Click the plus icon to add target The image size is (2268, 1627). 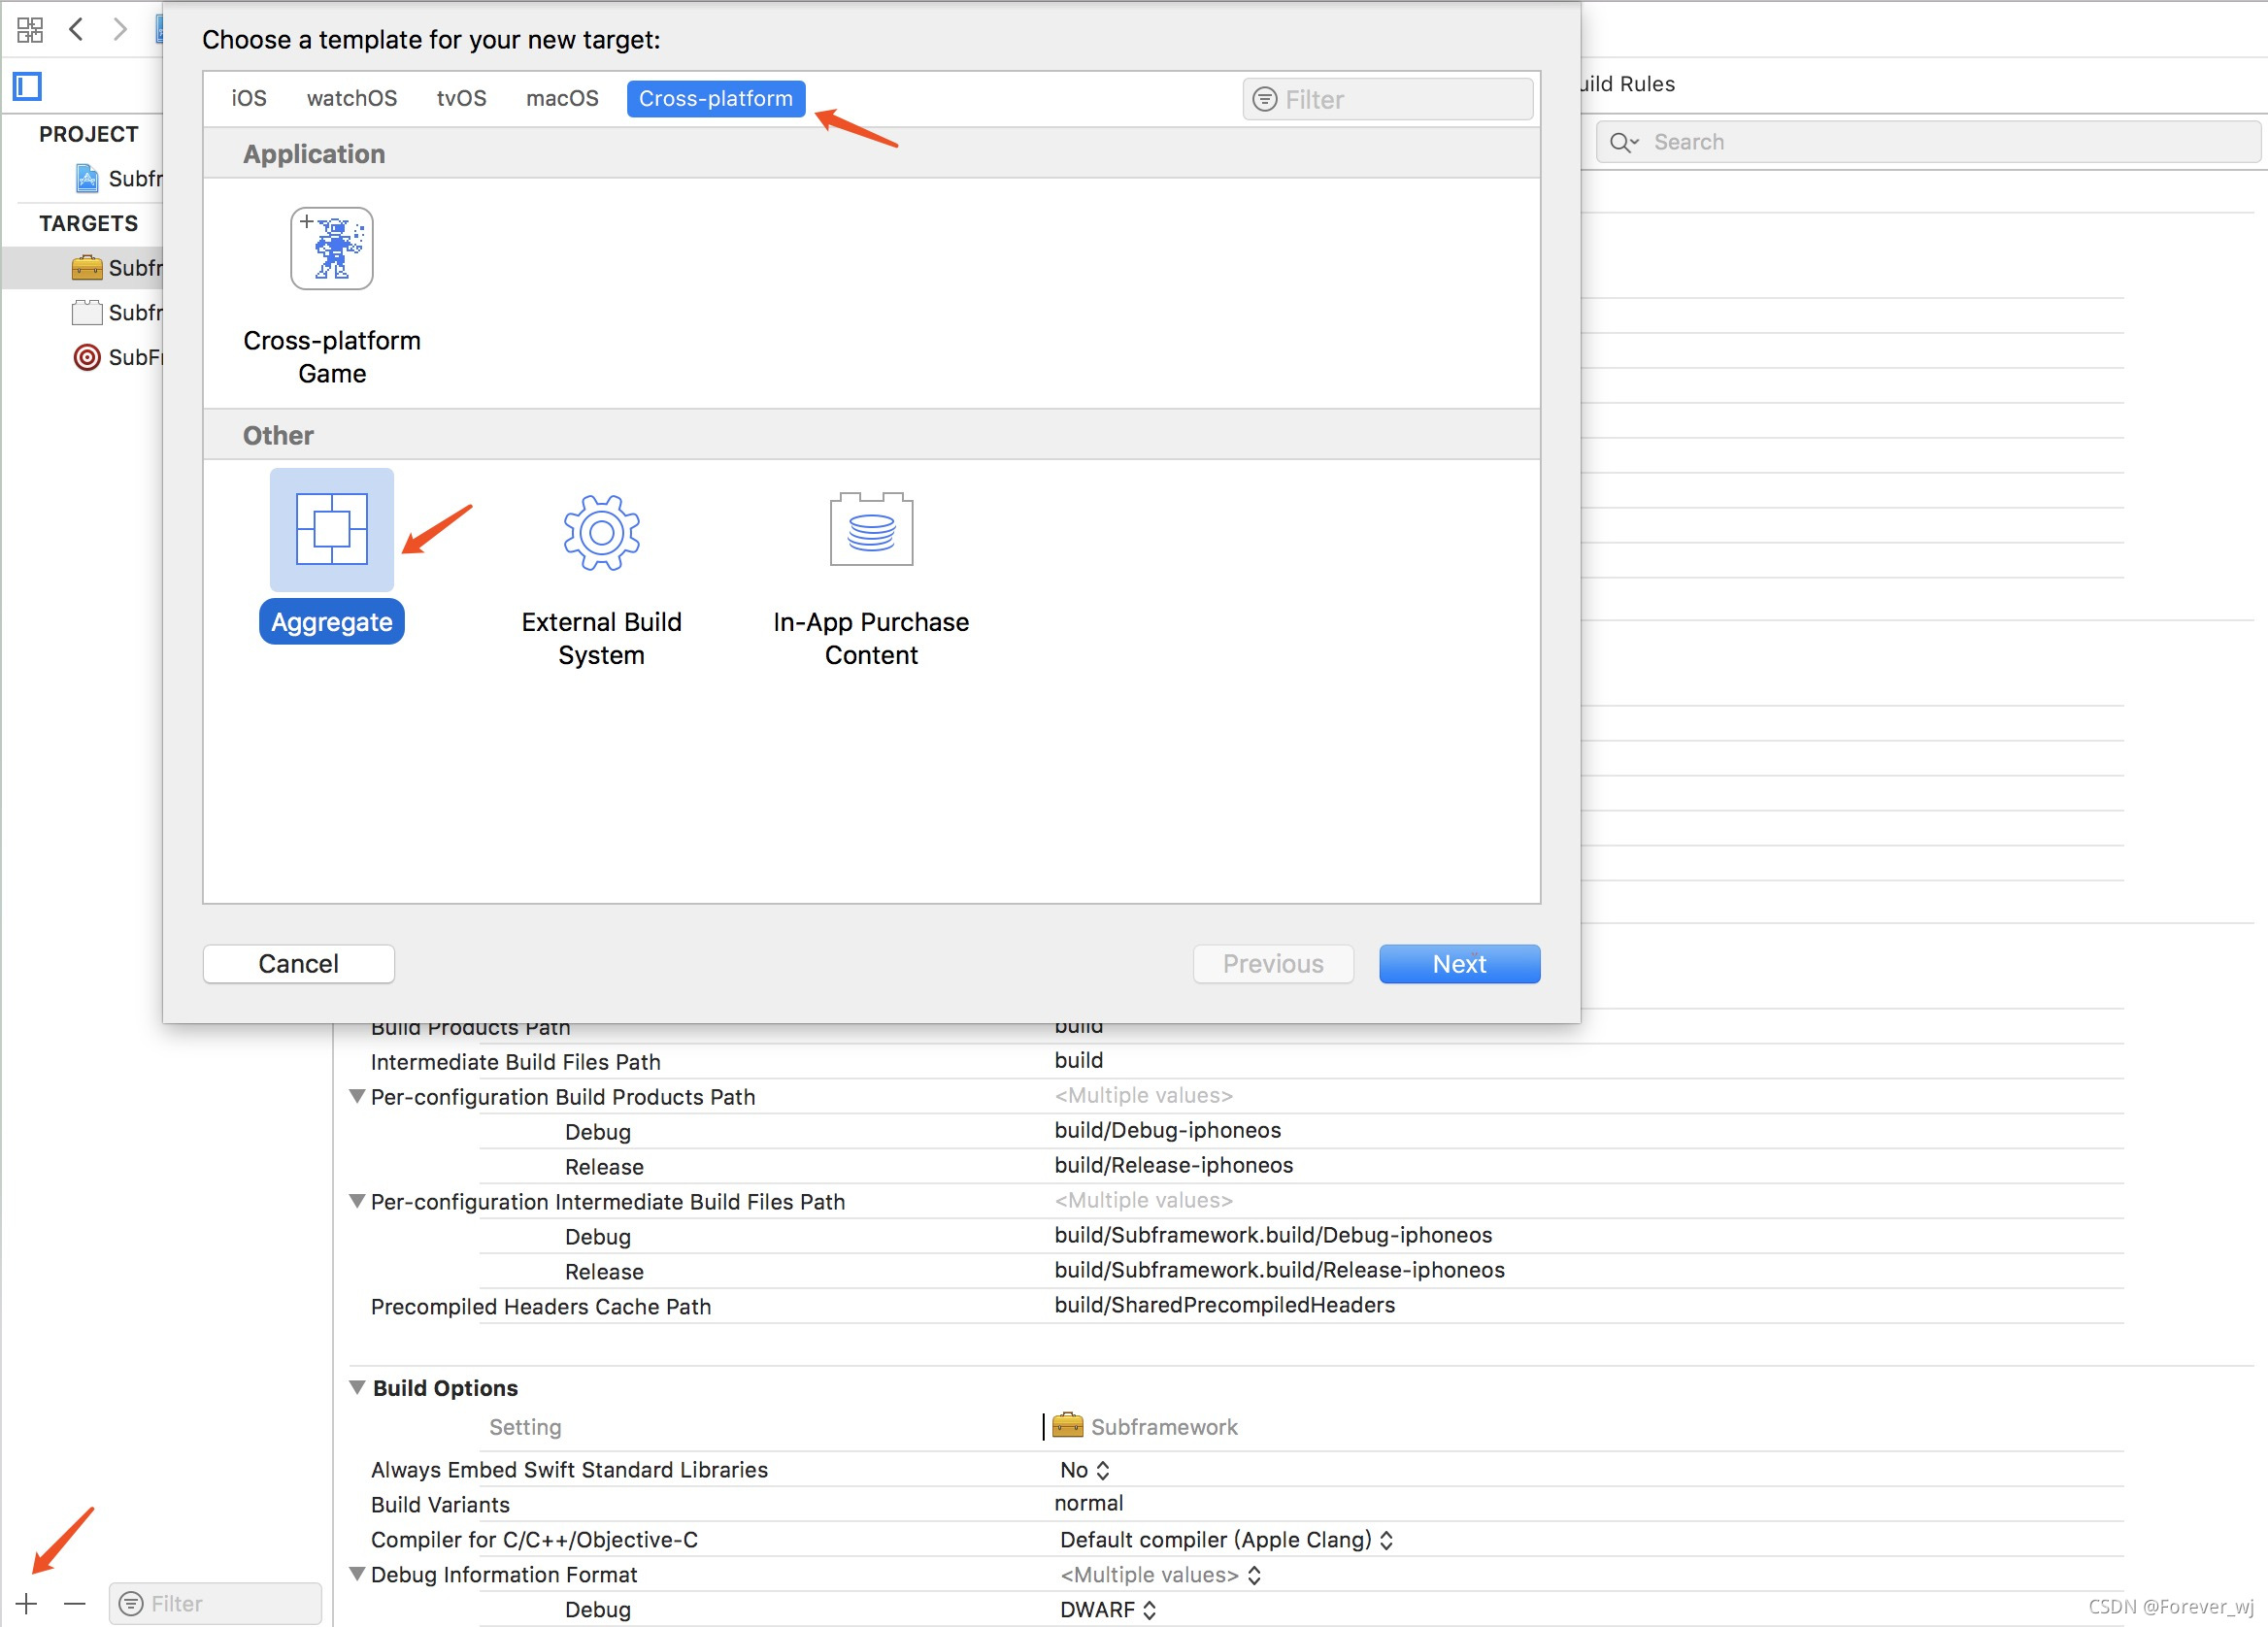coord(27,1603)
